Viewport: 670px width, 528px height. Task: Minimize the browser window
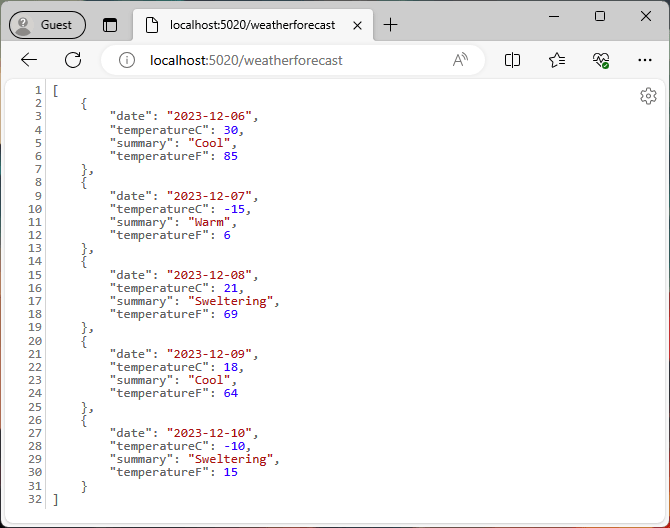pyautogui.click(x=553, y=16)
